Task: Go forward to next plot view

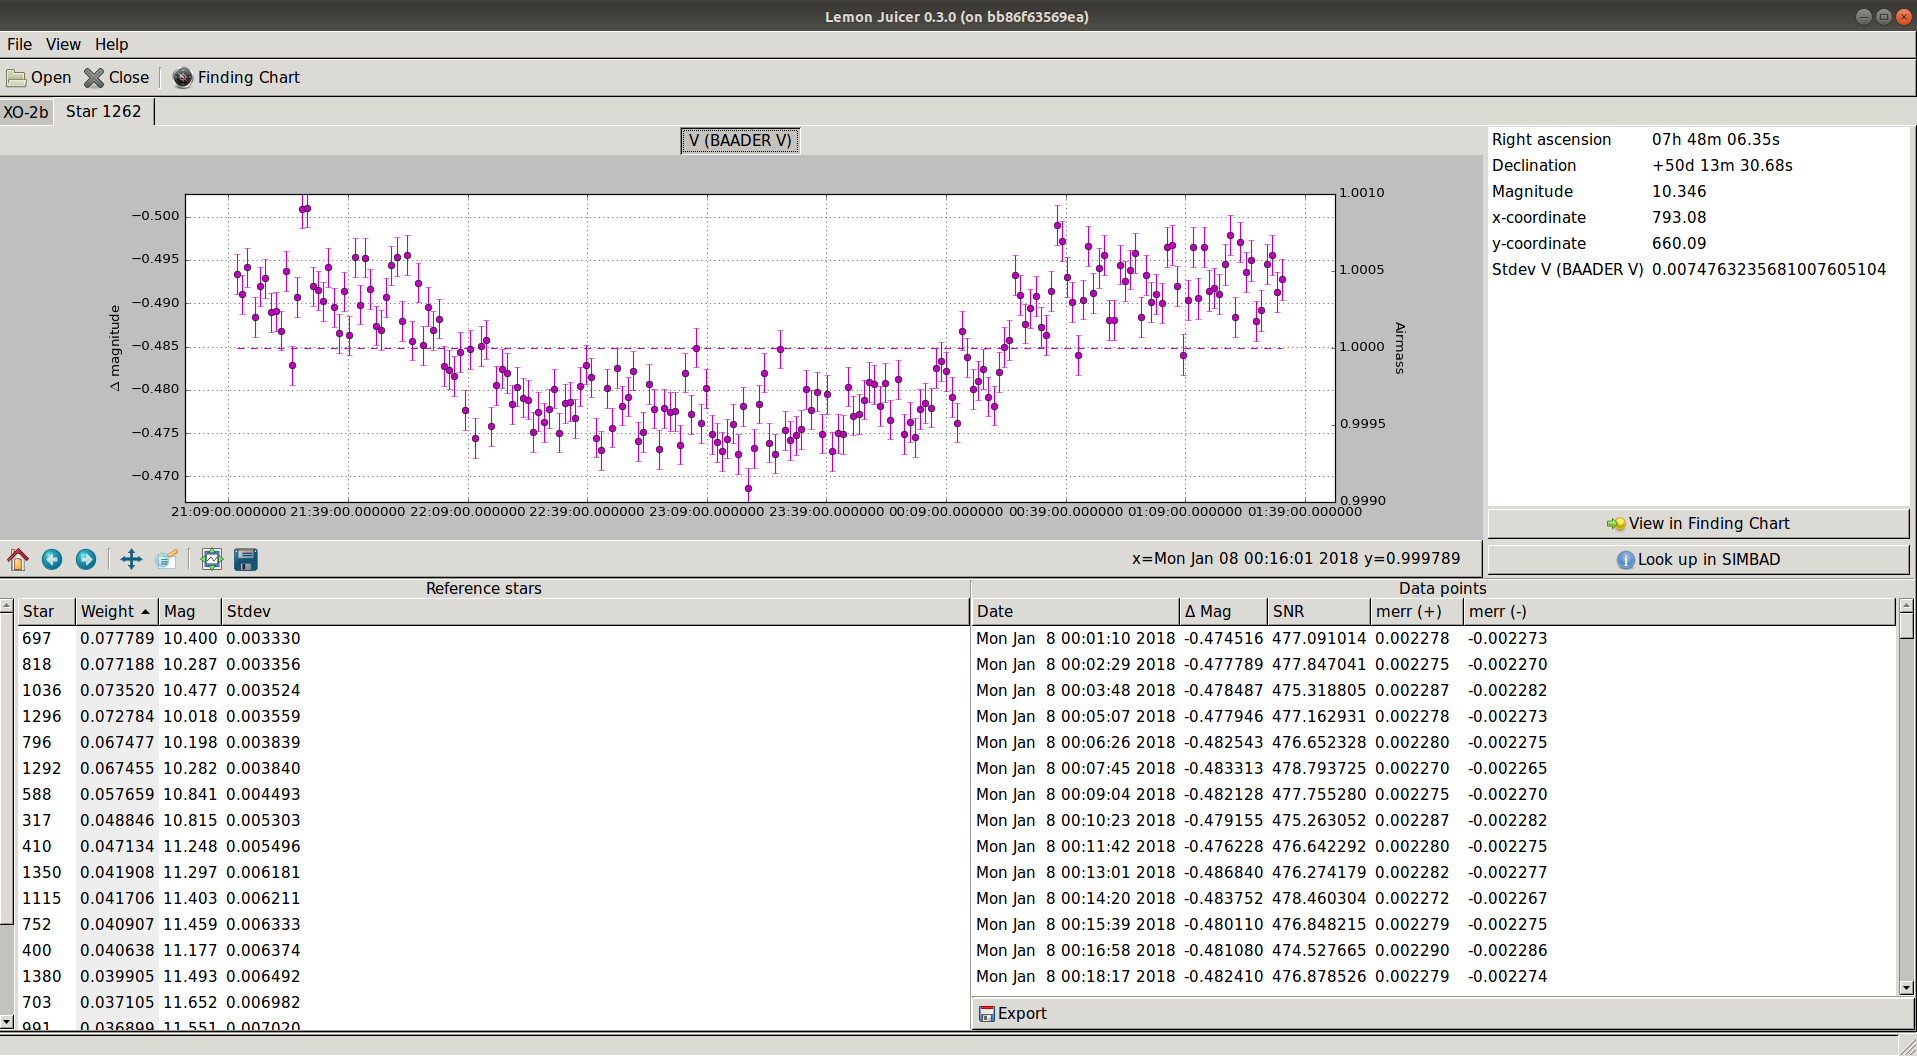Action: [x=86, y=559]
